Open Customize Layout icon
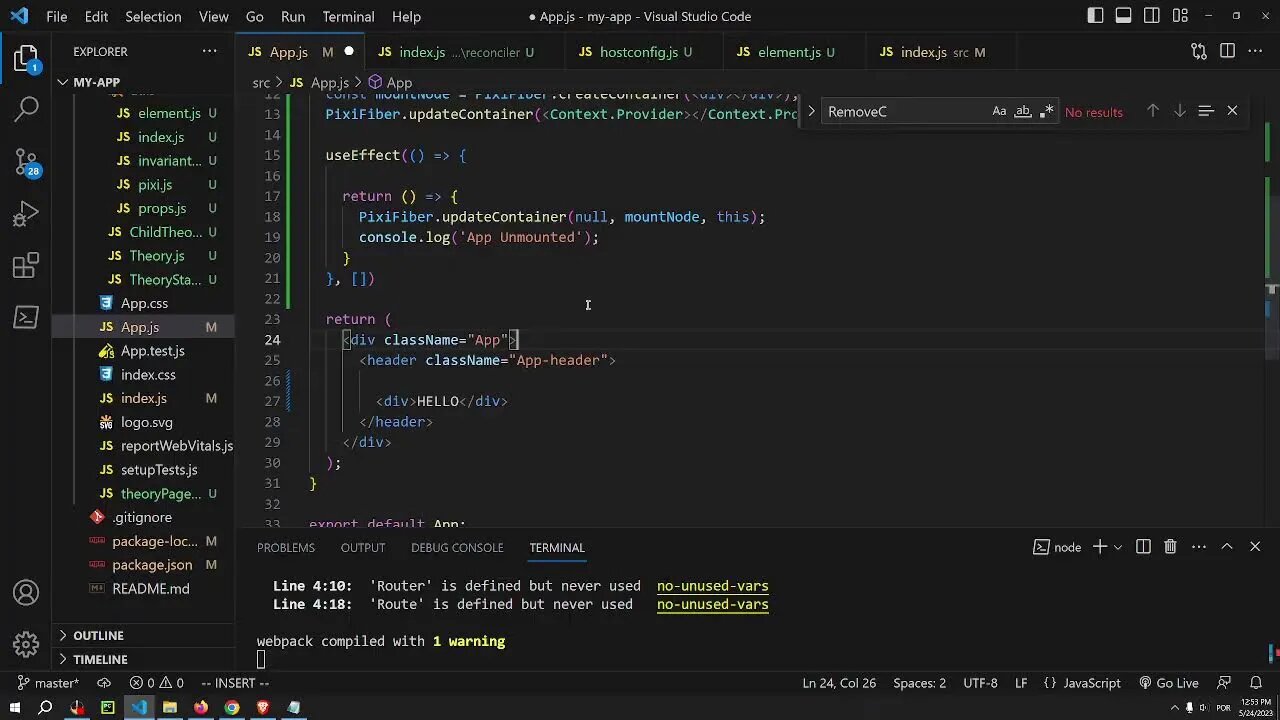Image resolution: width=1280 pixels, height=720 pixels. pyautogui.click(x=1180, y=16)
